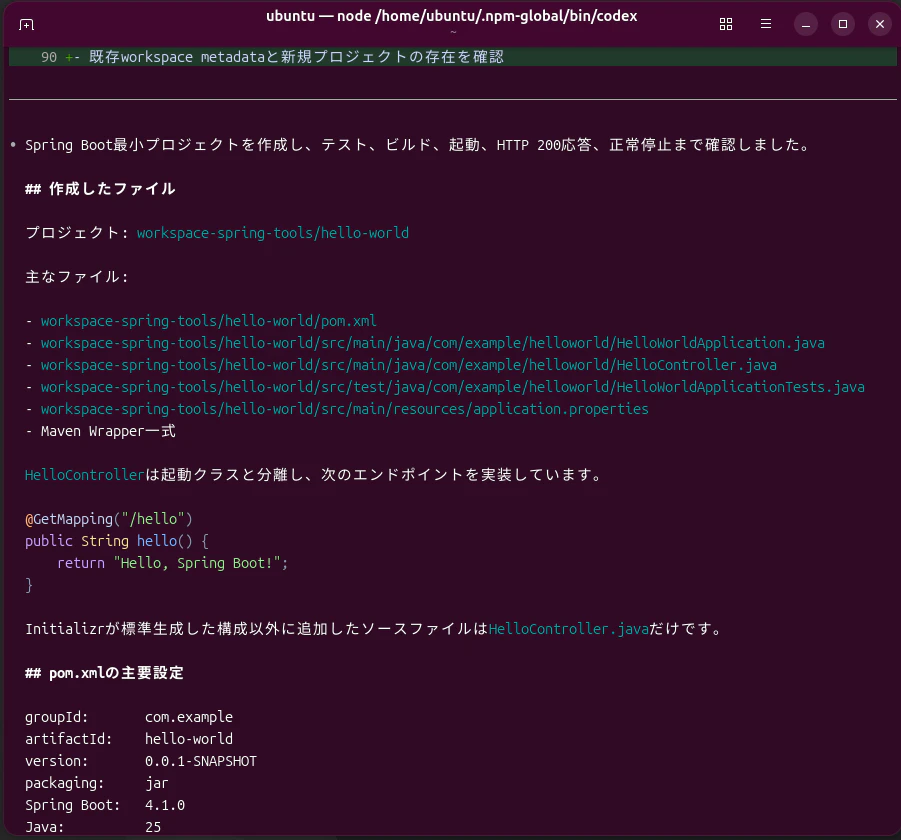Screen dimensions: 901x840
Task: Open the HelloWorldApplication.java path
Action: 433,343
